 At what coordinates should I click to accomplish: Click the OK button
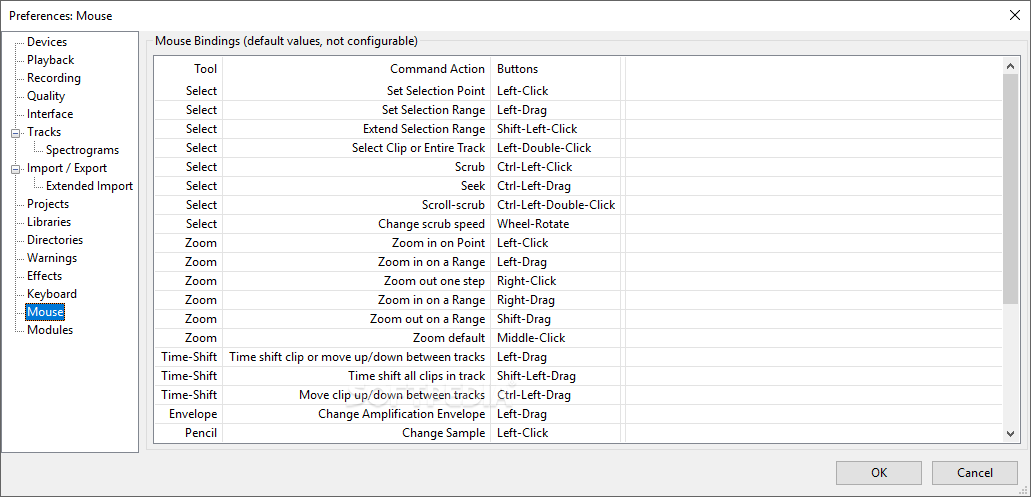click(x=879, y=473)
